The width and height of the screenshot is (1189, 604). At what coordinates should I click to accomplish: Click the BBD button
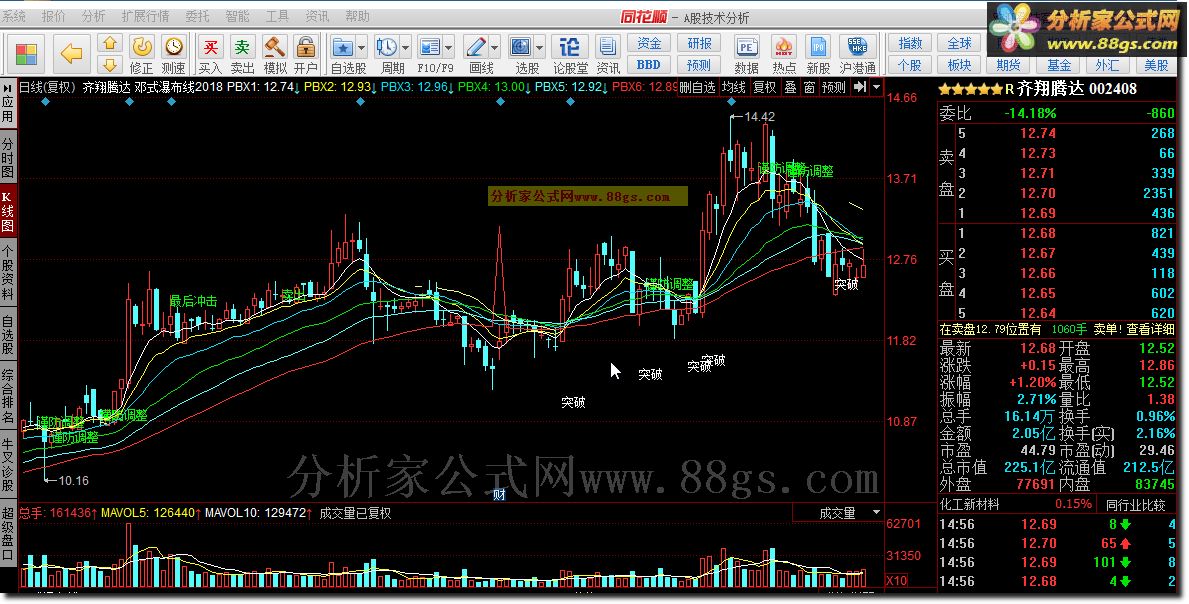(x=649, y=65)
